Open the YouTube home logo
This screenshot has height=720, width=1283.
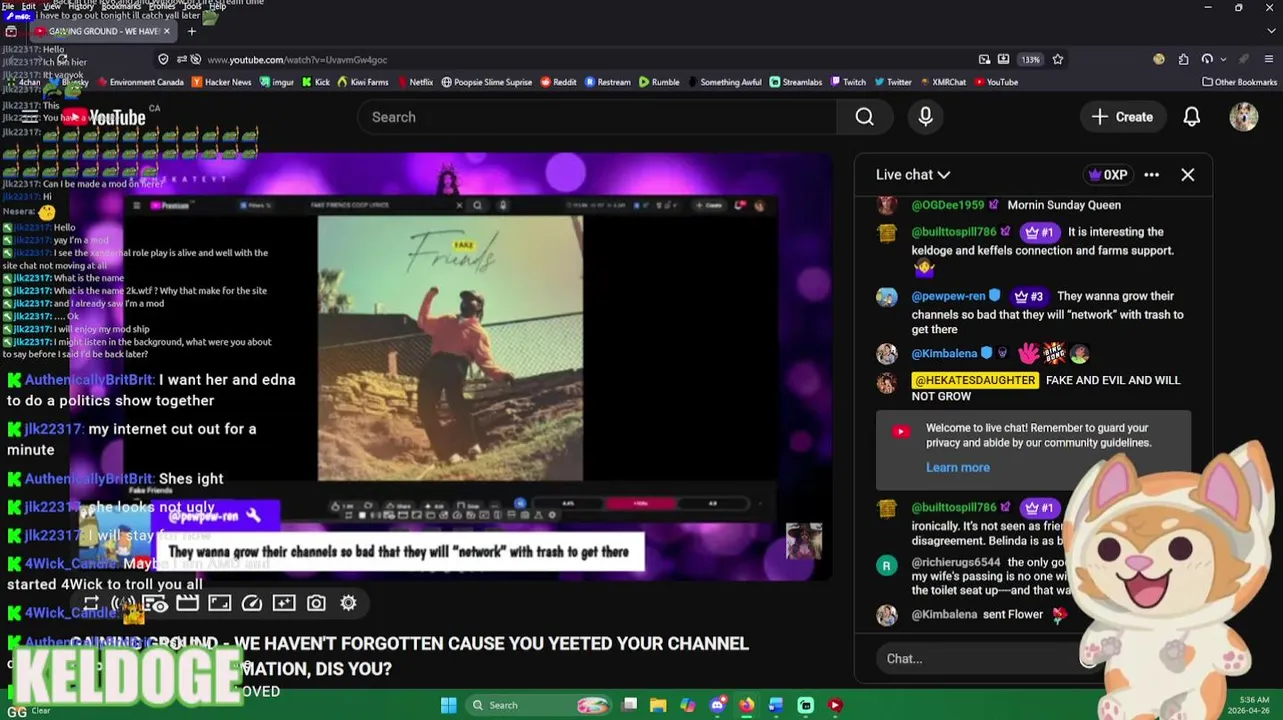(106, 117)
